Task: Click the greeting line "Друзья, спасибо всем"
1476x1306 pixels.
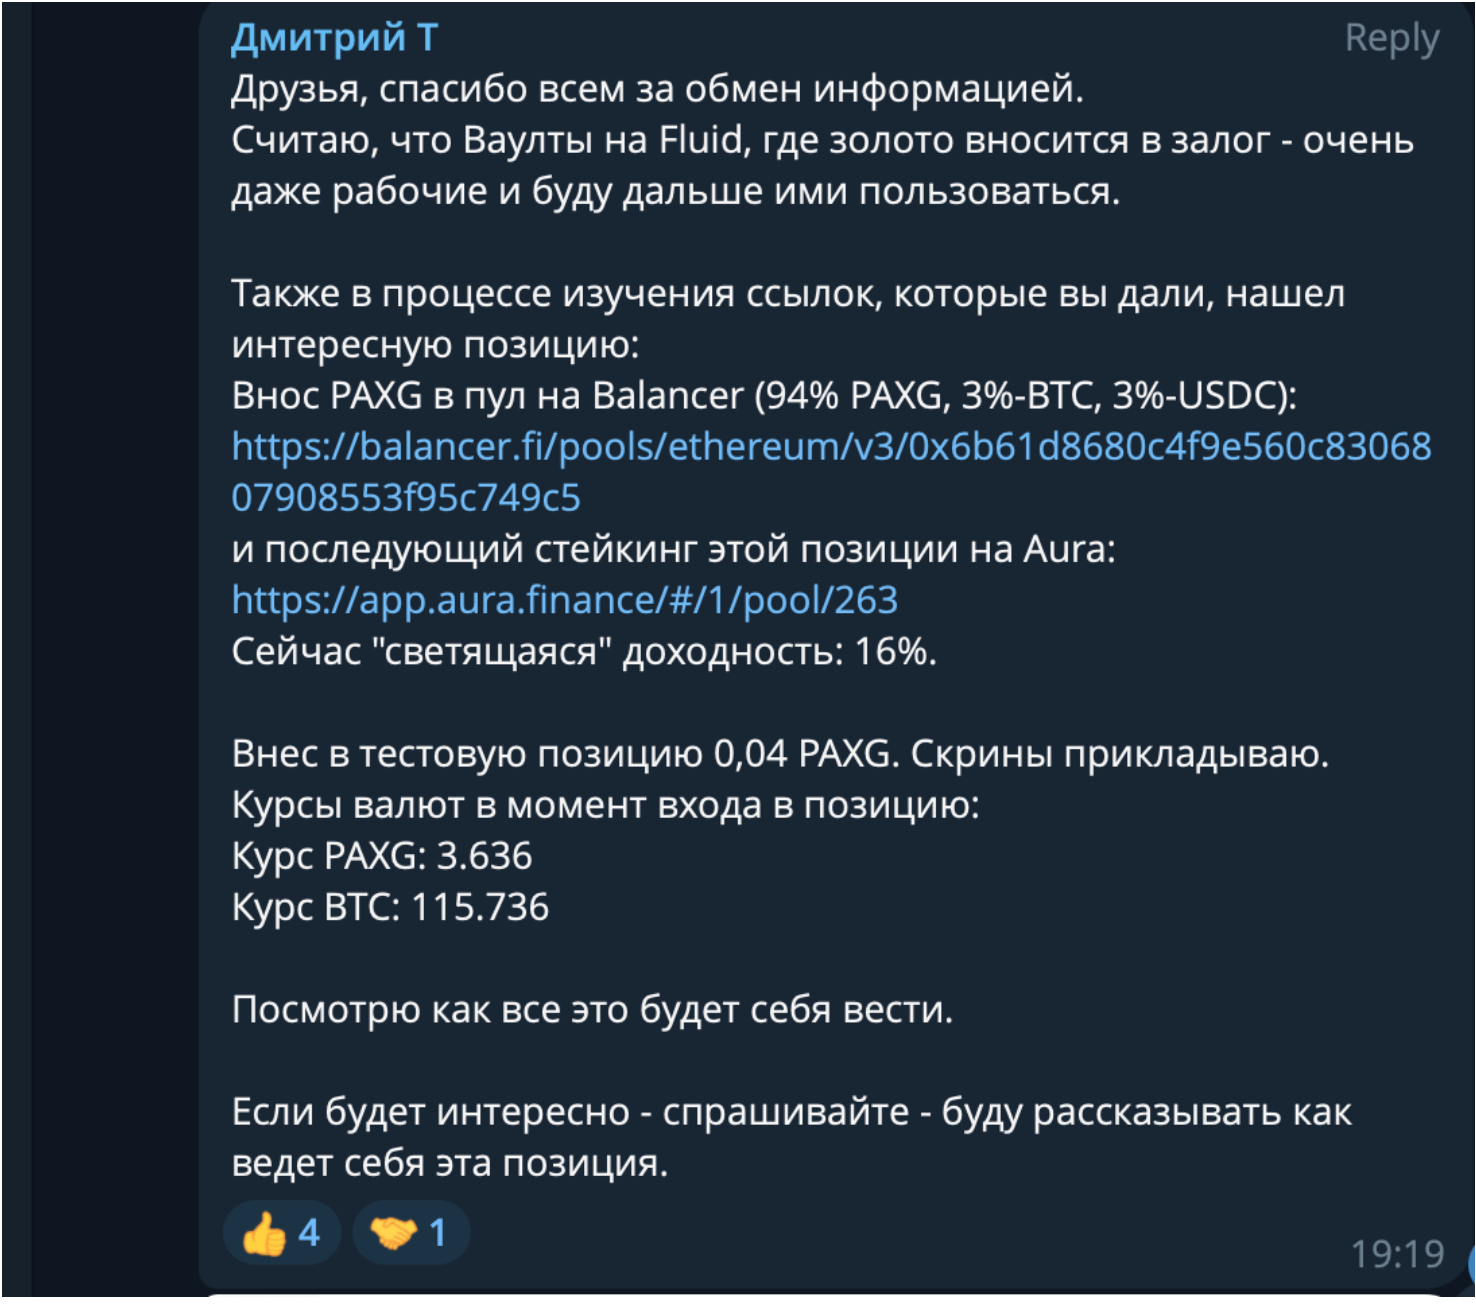Action: coord(657,89)
